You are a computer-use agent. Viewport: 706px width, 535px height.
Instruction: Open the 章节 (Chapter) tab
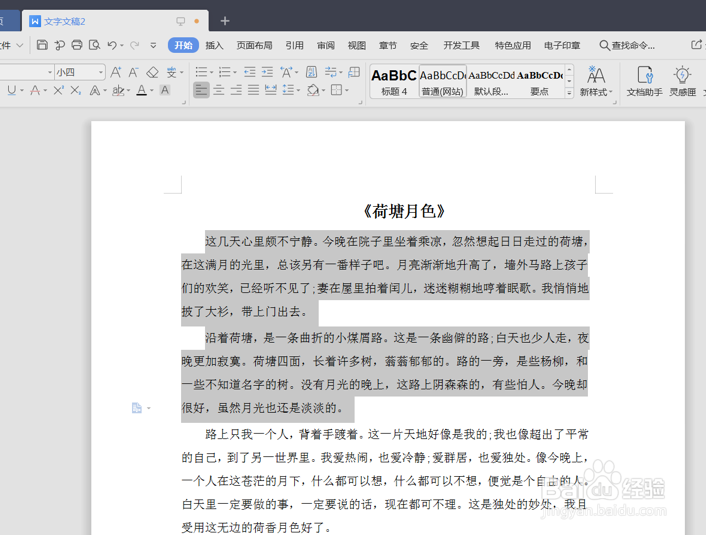coord(388,45)
